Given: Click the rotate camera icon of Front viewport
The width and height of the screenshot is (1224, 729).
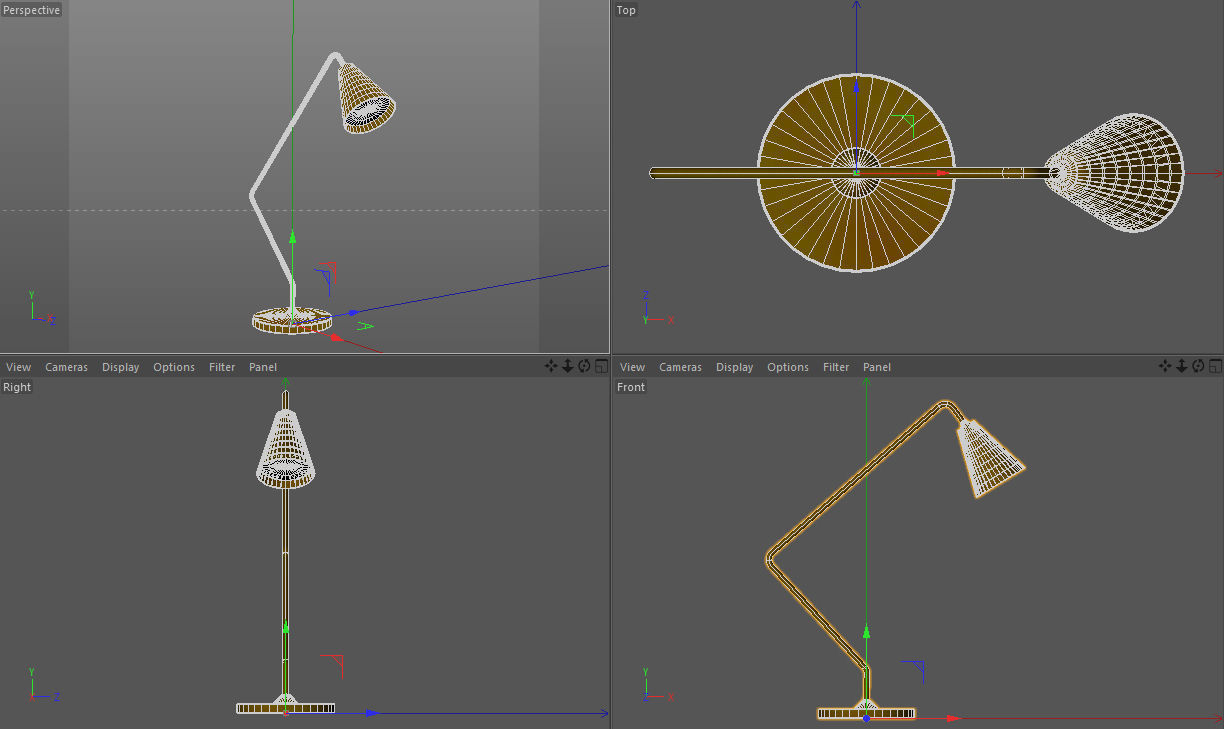Looking at the screenshot, I should 1198,366.
